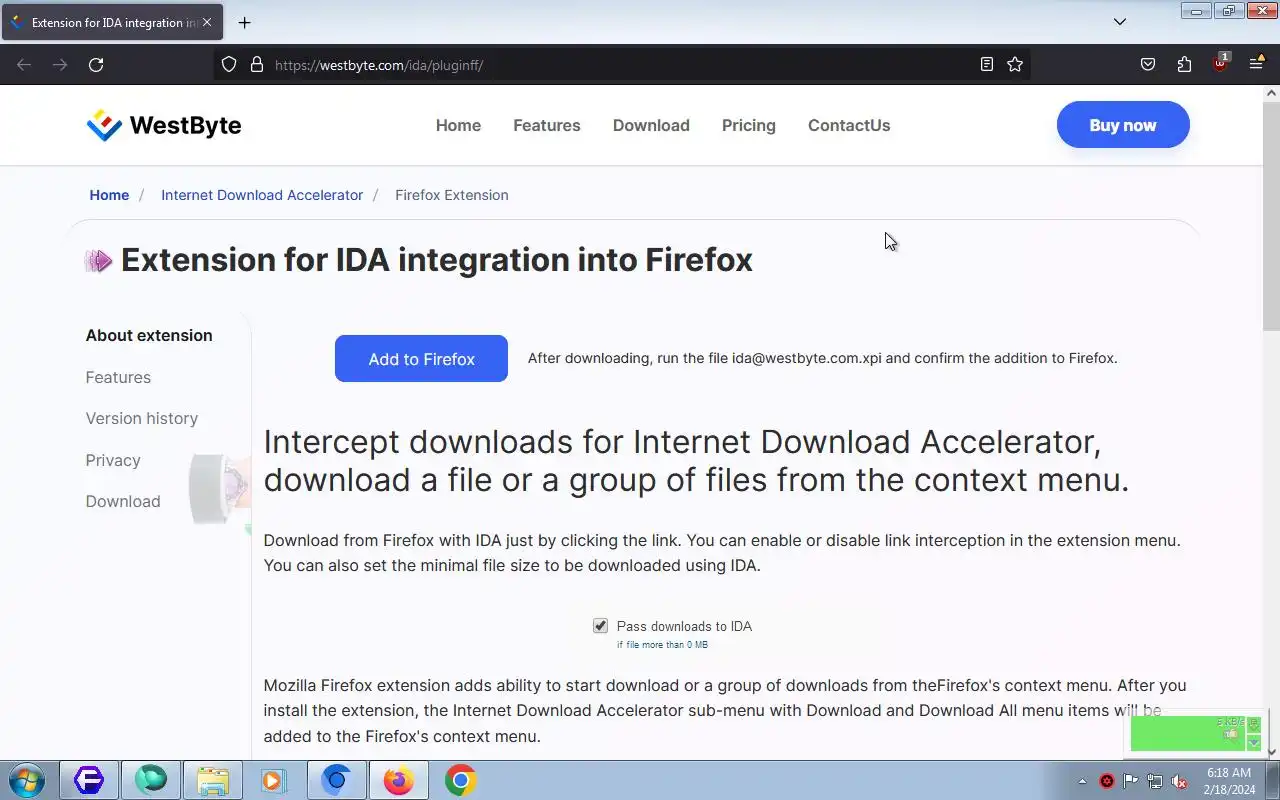Open the clock showing 6:18 AM

[x=1228, y=780]
